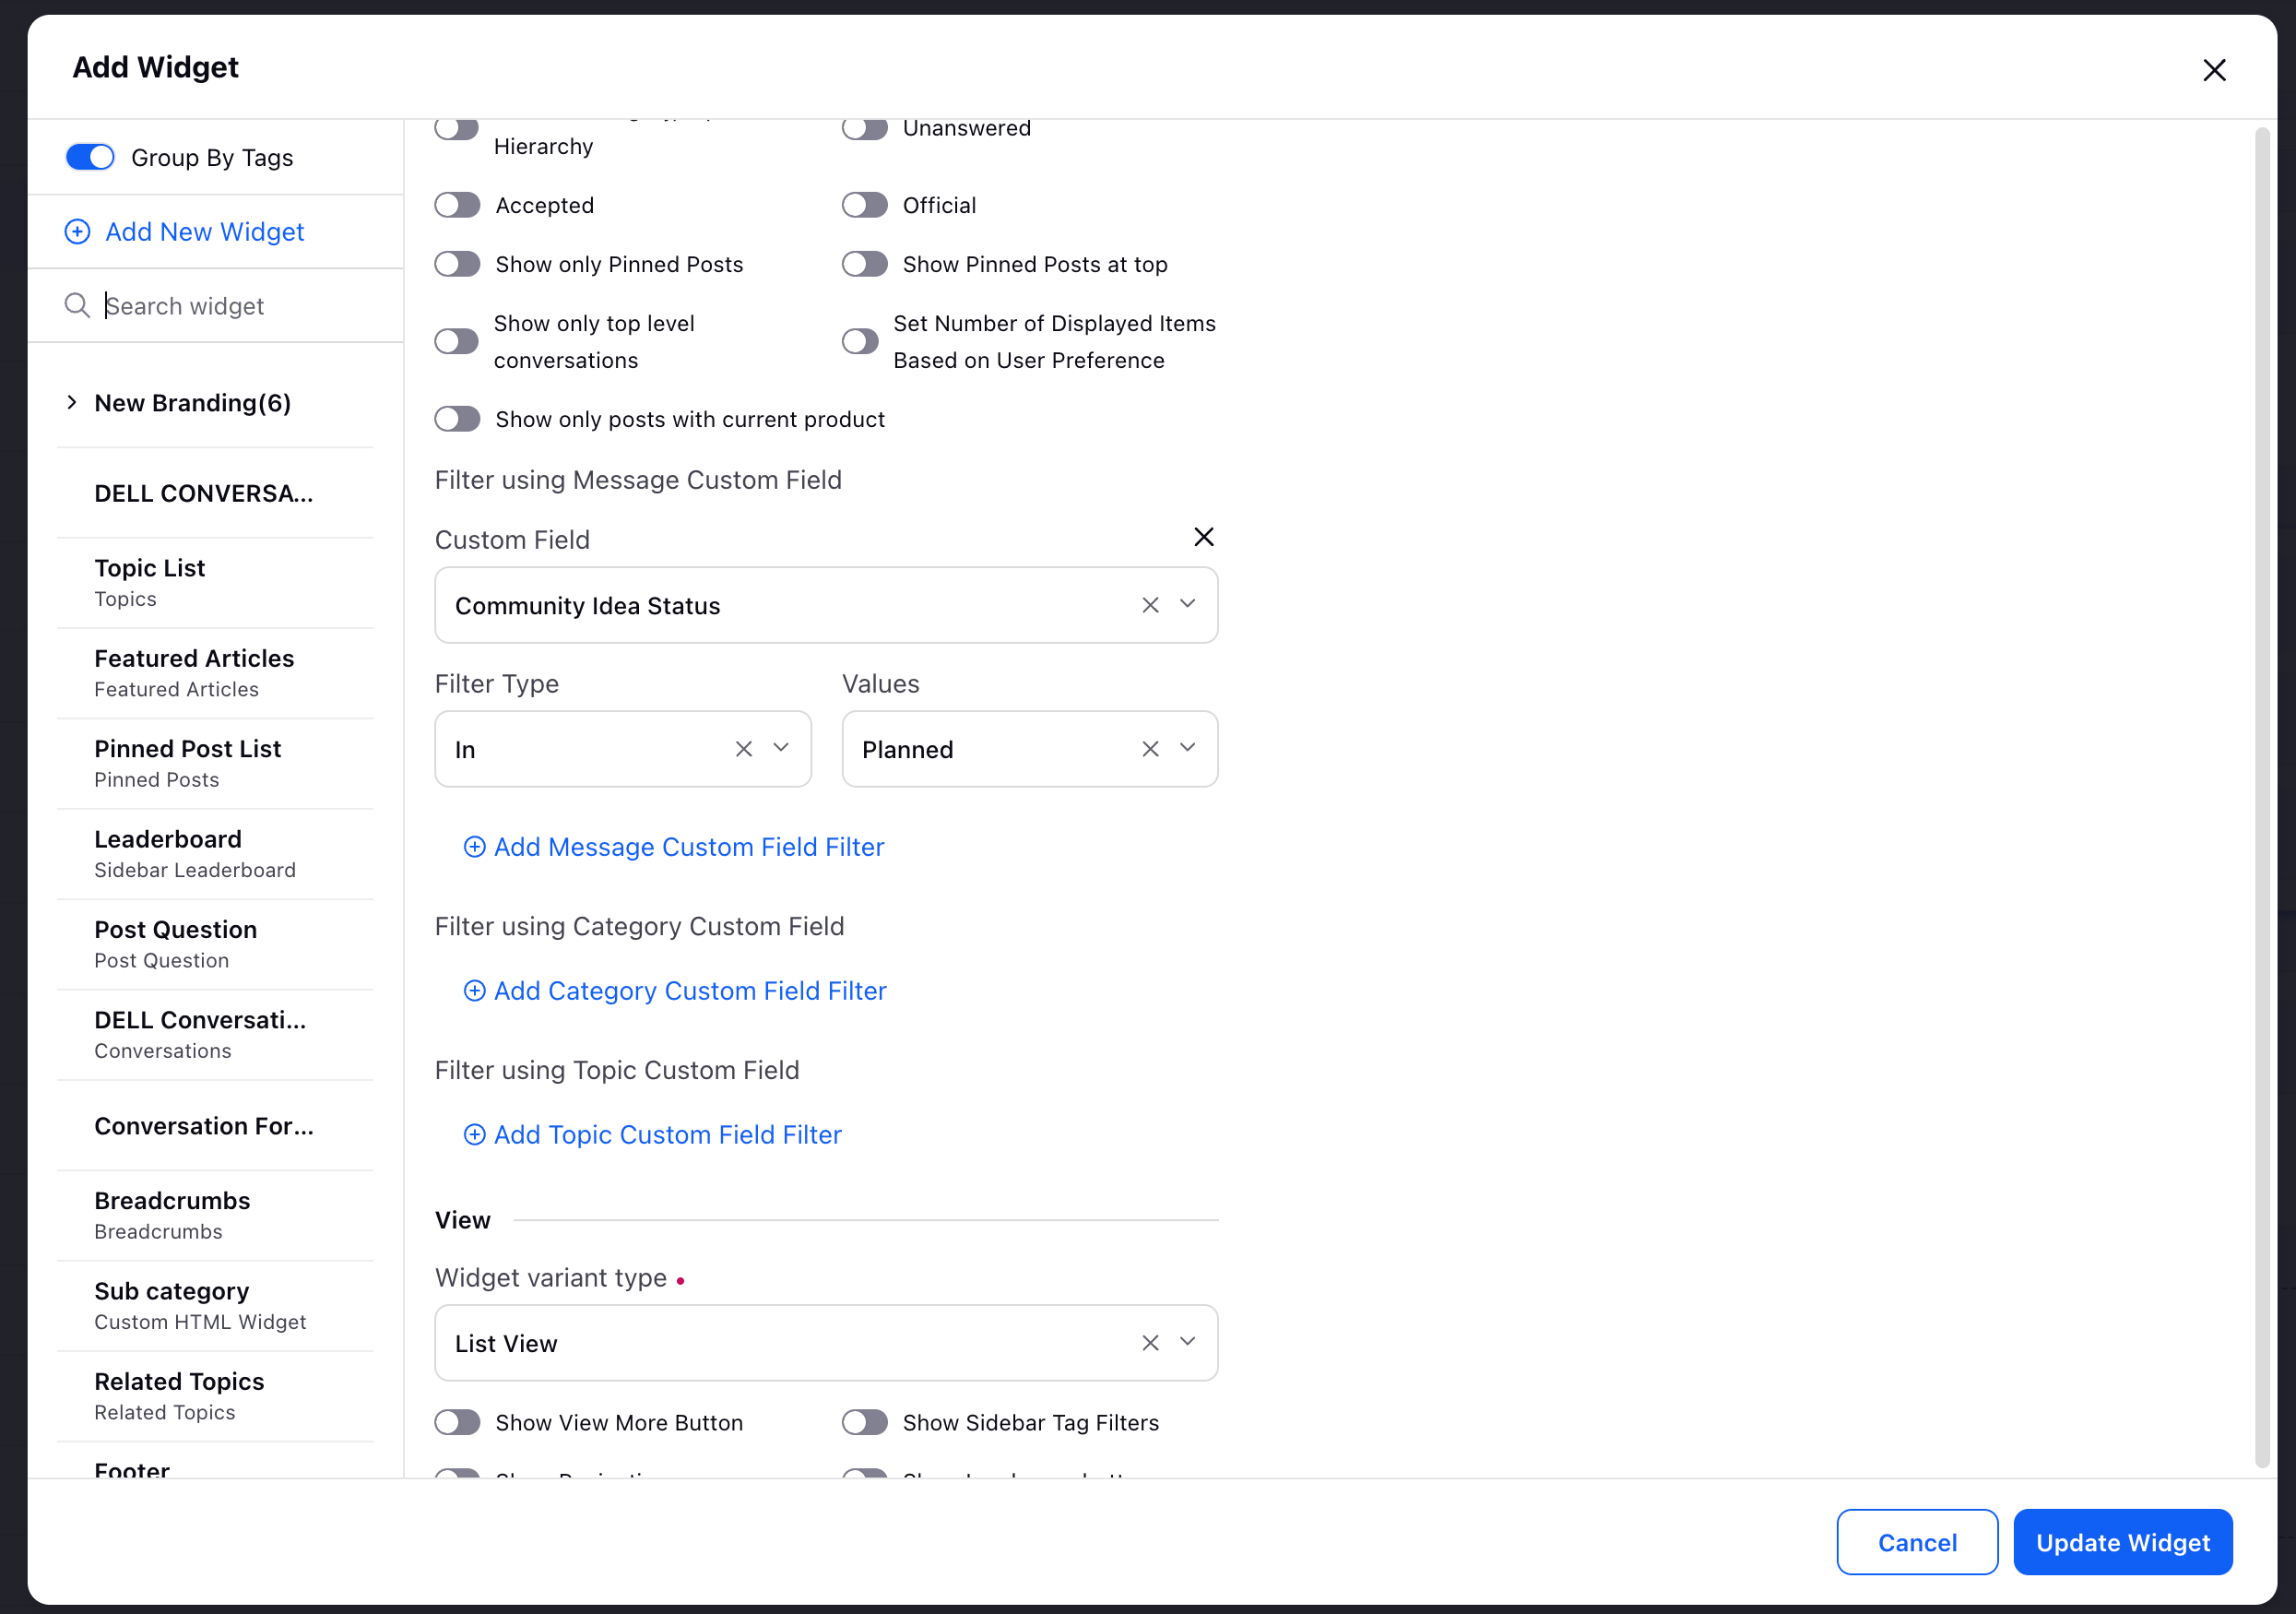Select the Sub category widget
Image resolution: width=2296 pixels, height=1614 pixels.
click(215, 1306)
